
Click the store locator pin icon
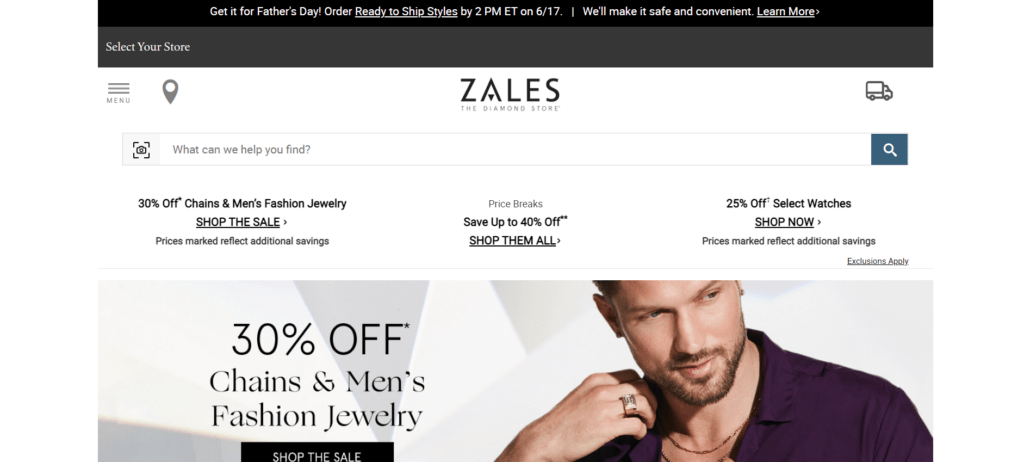[170, 92]
